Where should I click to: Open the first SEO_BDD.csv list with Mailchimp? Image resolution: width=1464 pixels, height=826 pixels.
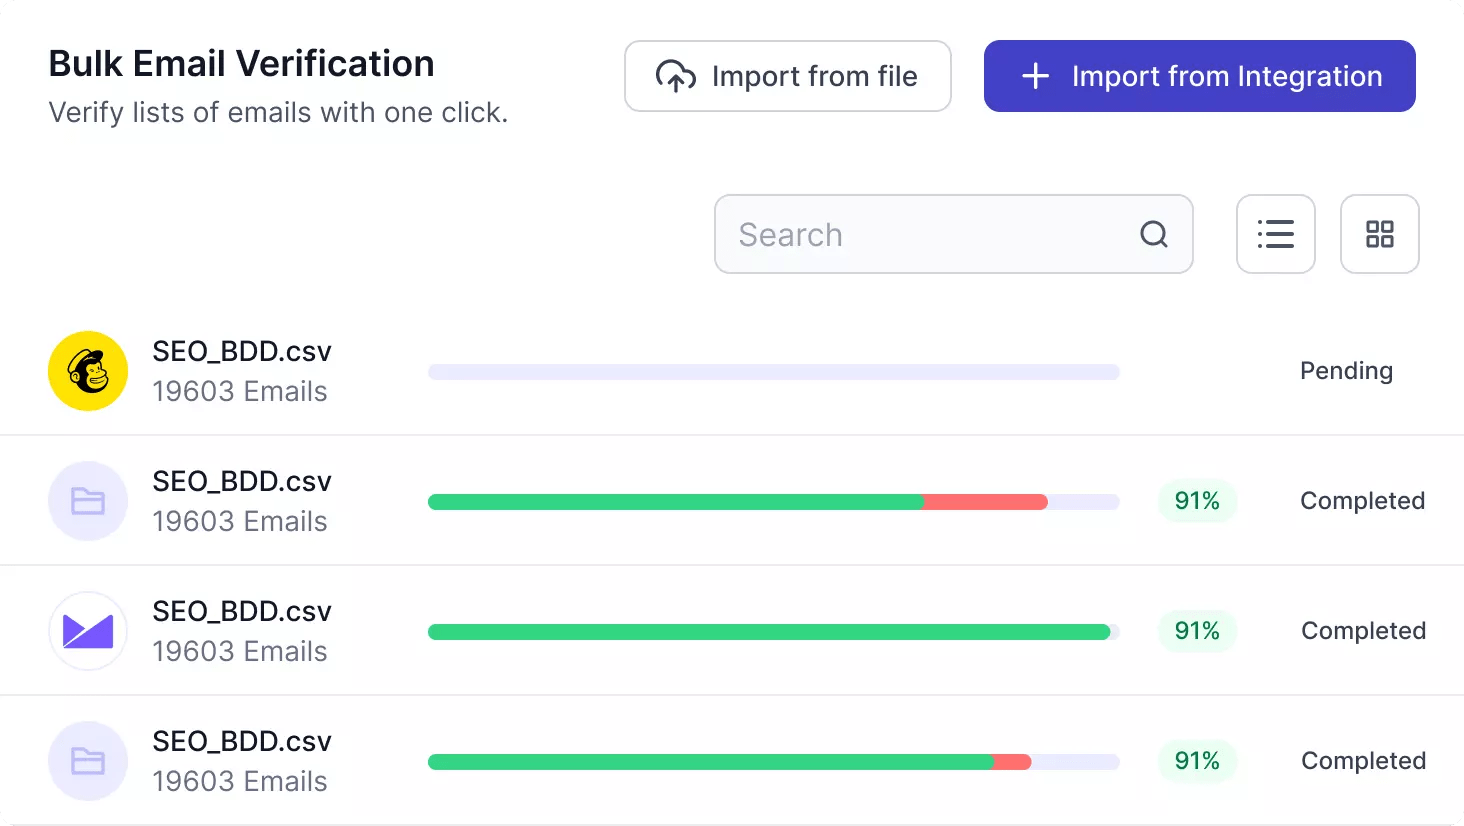241,352
